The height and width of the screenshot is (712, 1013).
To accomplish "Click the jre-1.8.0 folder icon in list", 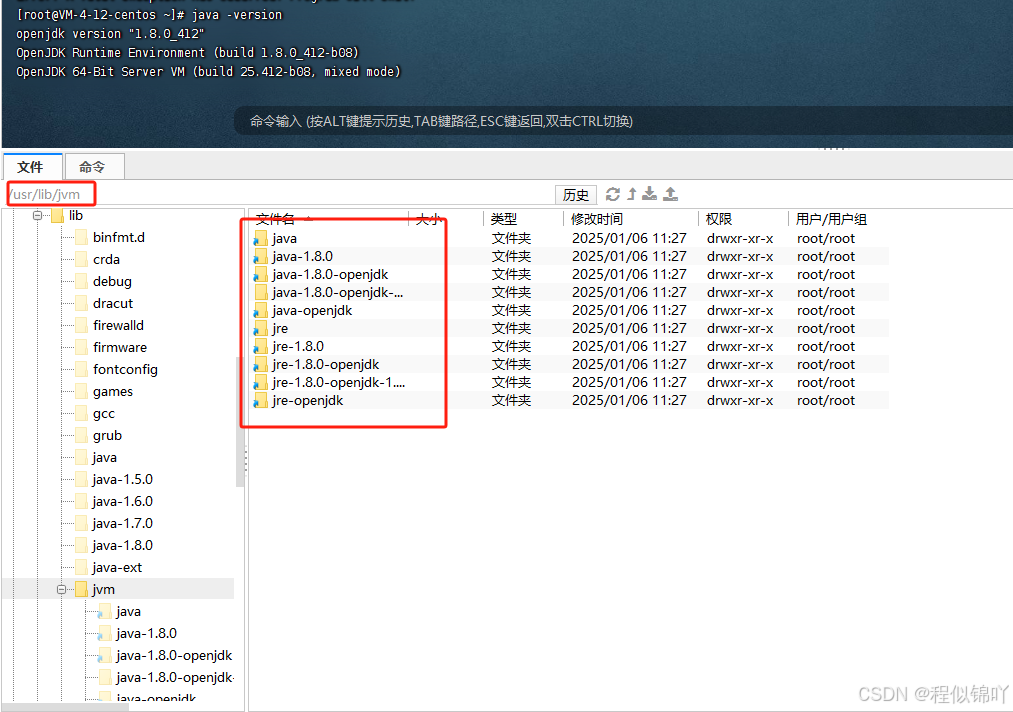I will point(261,346).
